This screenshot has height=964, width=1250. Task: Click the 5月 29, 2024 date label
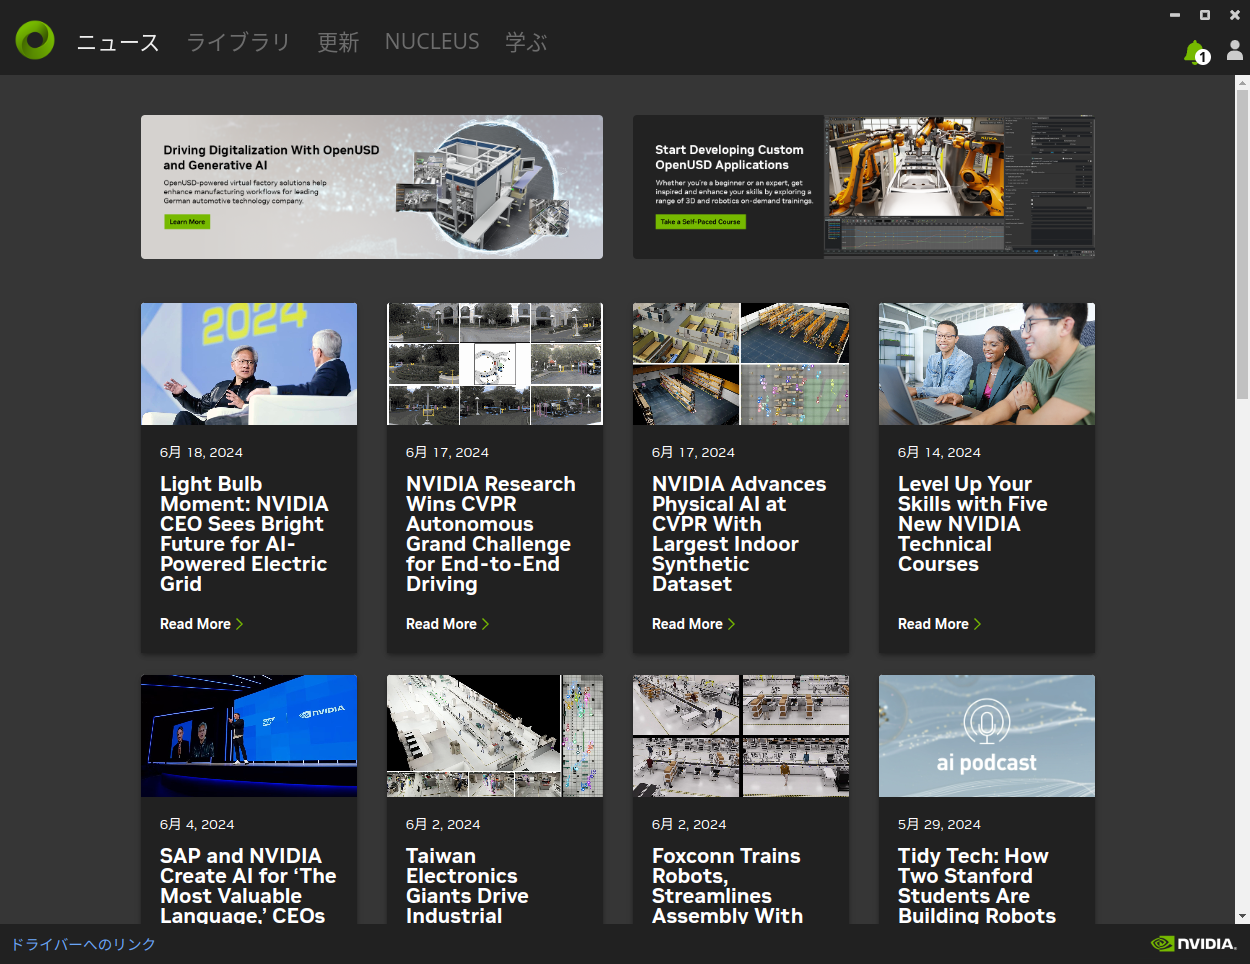coord(939,824)
